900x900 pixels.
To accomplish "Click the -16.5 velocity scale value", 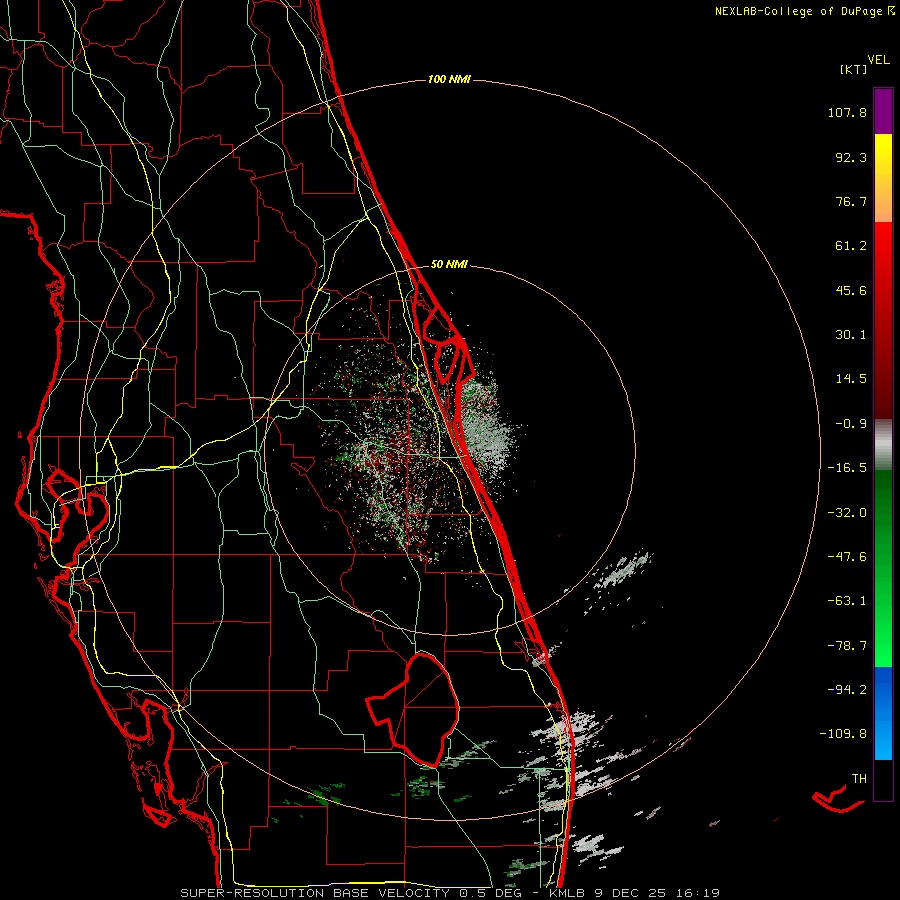I will click(x=847, y=468).
